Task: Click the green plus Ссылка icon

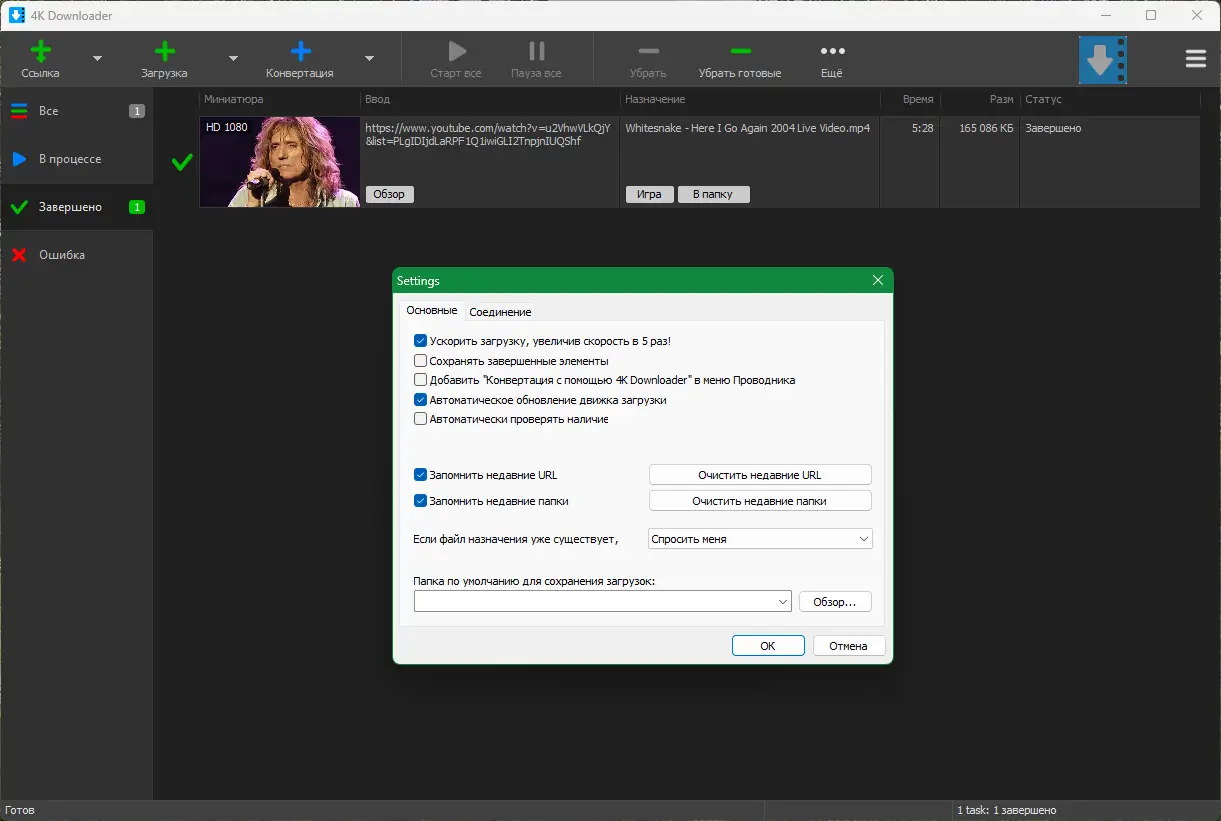Action: (40, 51)
